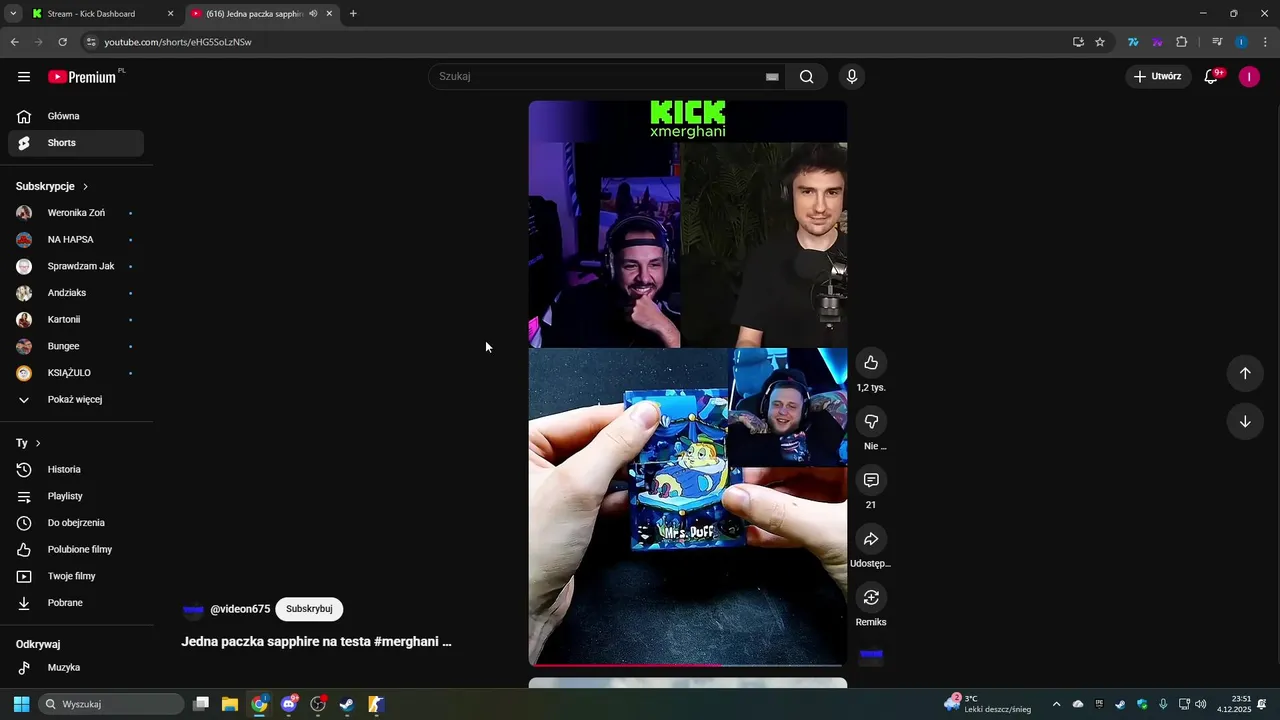This screenshot has width=1280, height=720.
Task: Start voice search with microphone
Action: coord(852,77)
